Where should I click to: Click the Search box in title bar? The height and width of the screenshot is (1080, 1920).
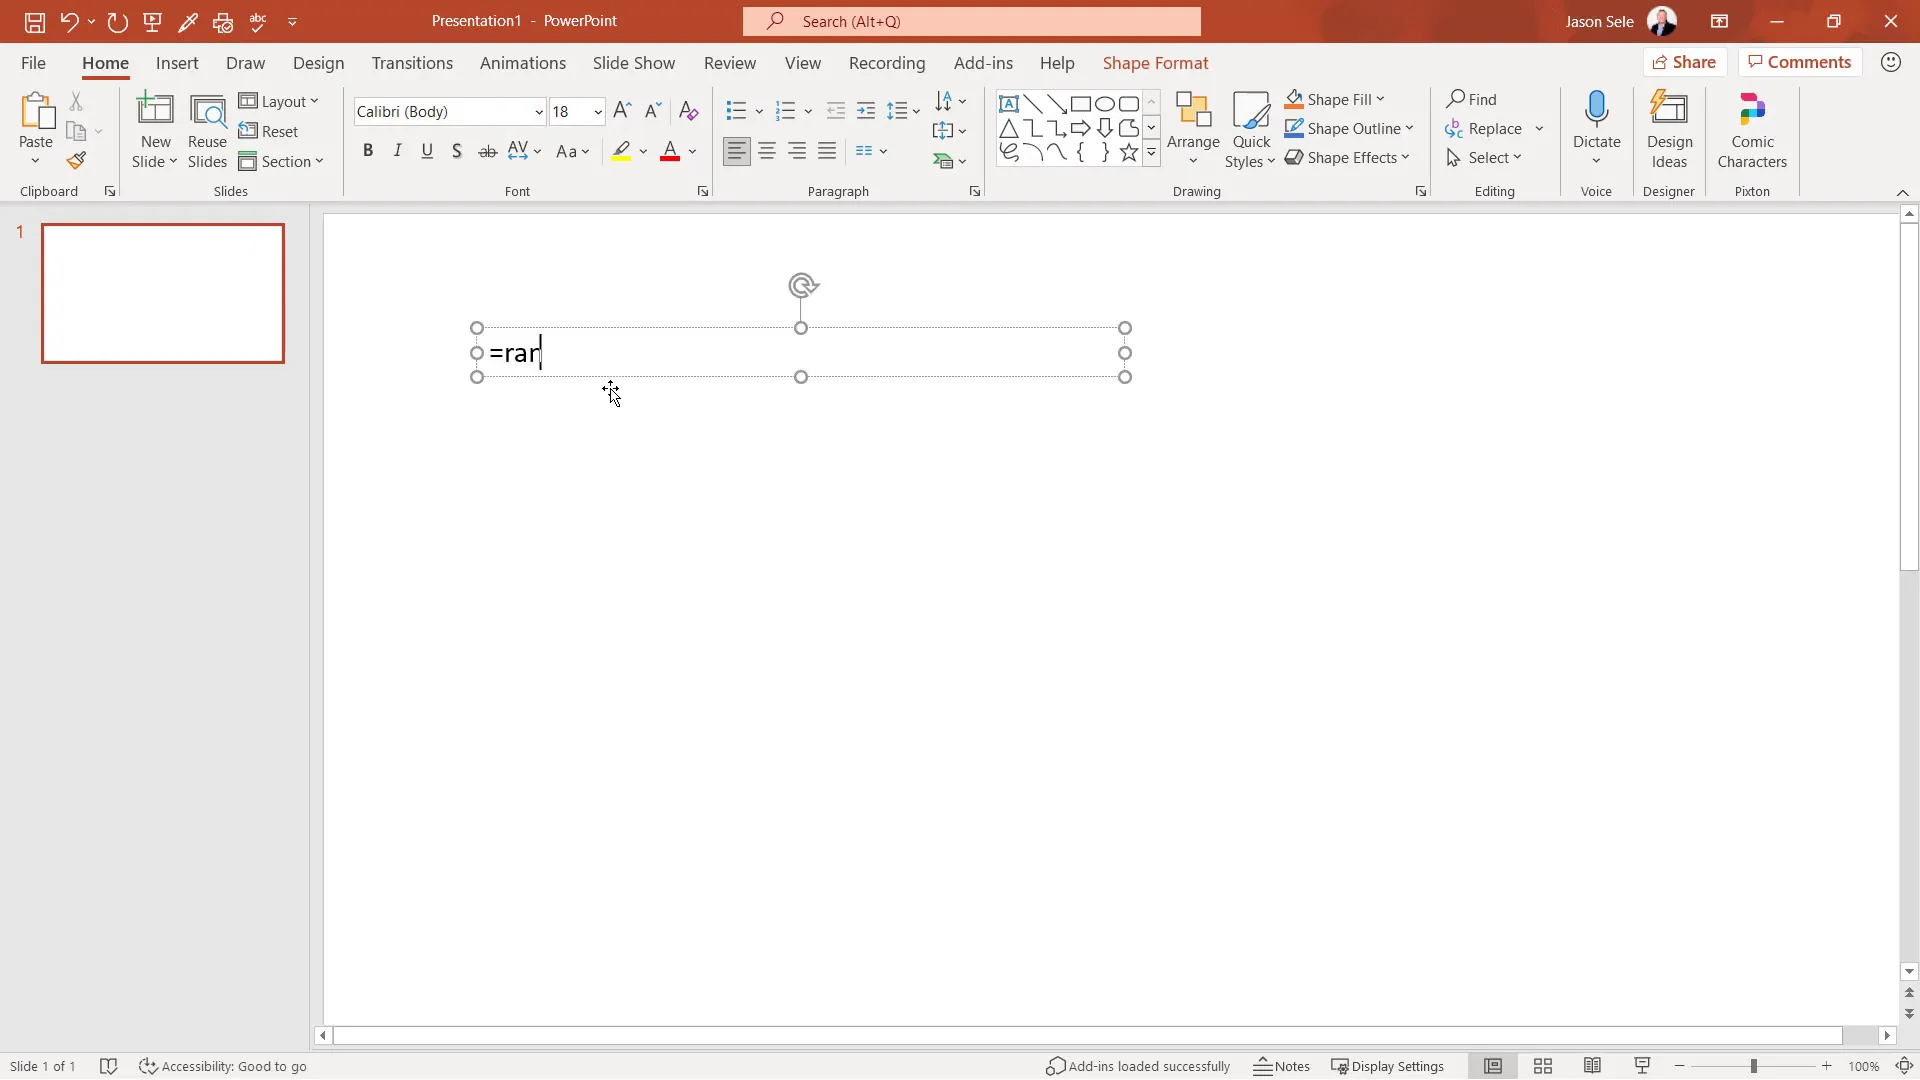pyautogui.click(x=971, y=21)
